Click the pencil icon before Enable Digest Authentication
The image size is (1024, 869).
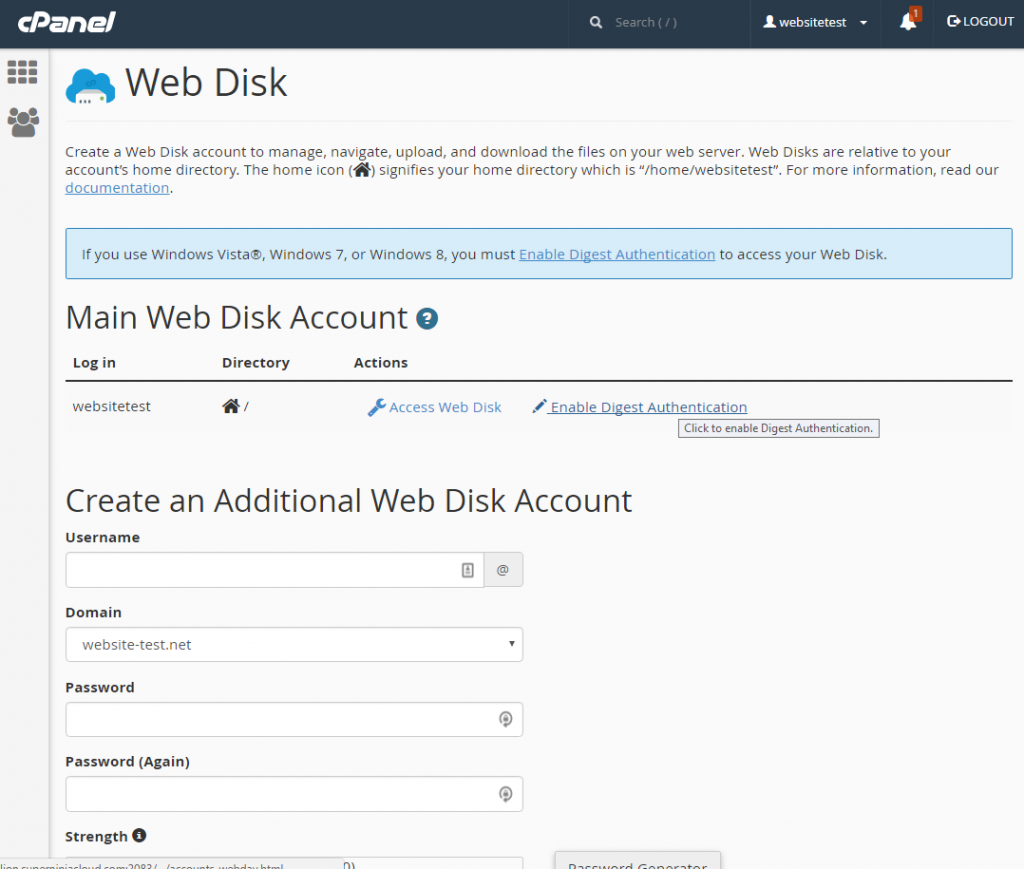539,406
